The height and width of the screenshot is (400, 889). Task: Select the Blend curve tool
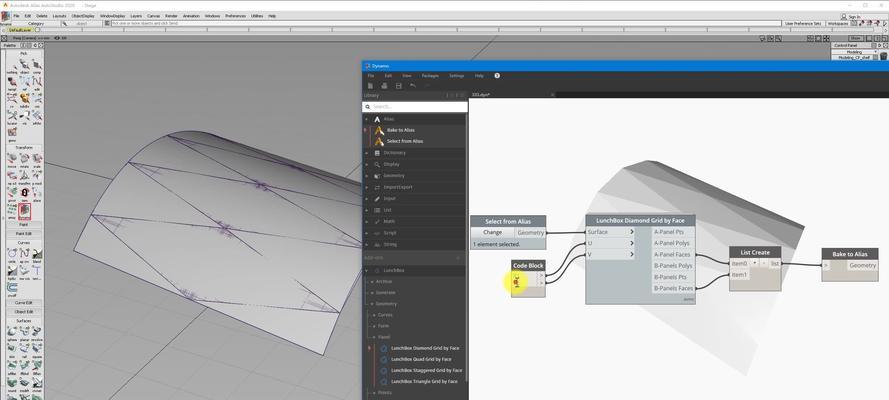[x=37, y=255]
